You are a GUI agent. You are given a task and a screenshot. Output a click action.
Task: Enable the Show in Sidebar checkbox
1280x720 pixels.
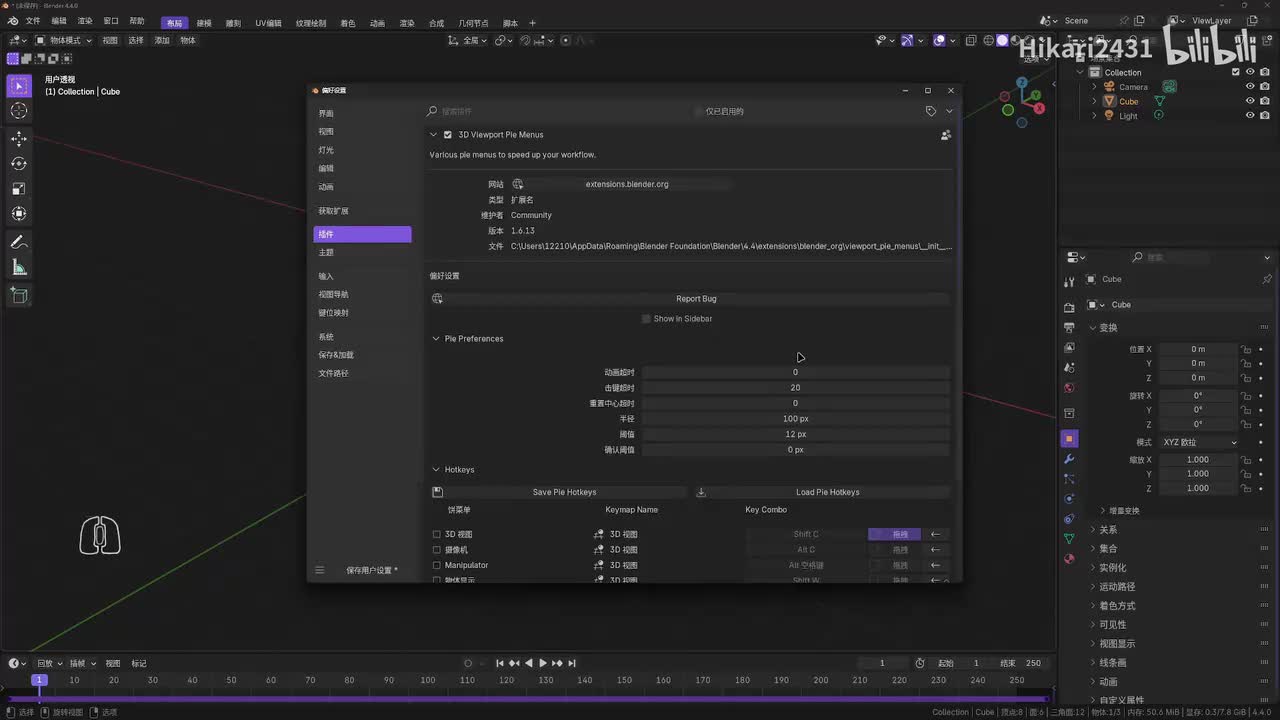[x=646, y=319]
